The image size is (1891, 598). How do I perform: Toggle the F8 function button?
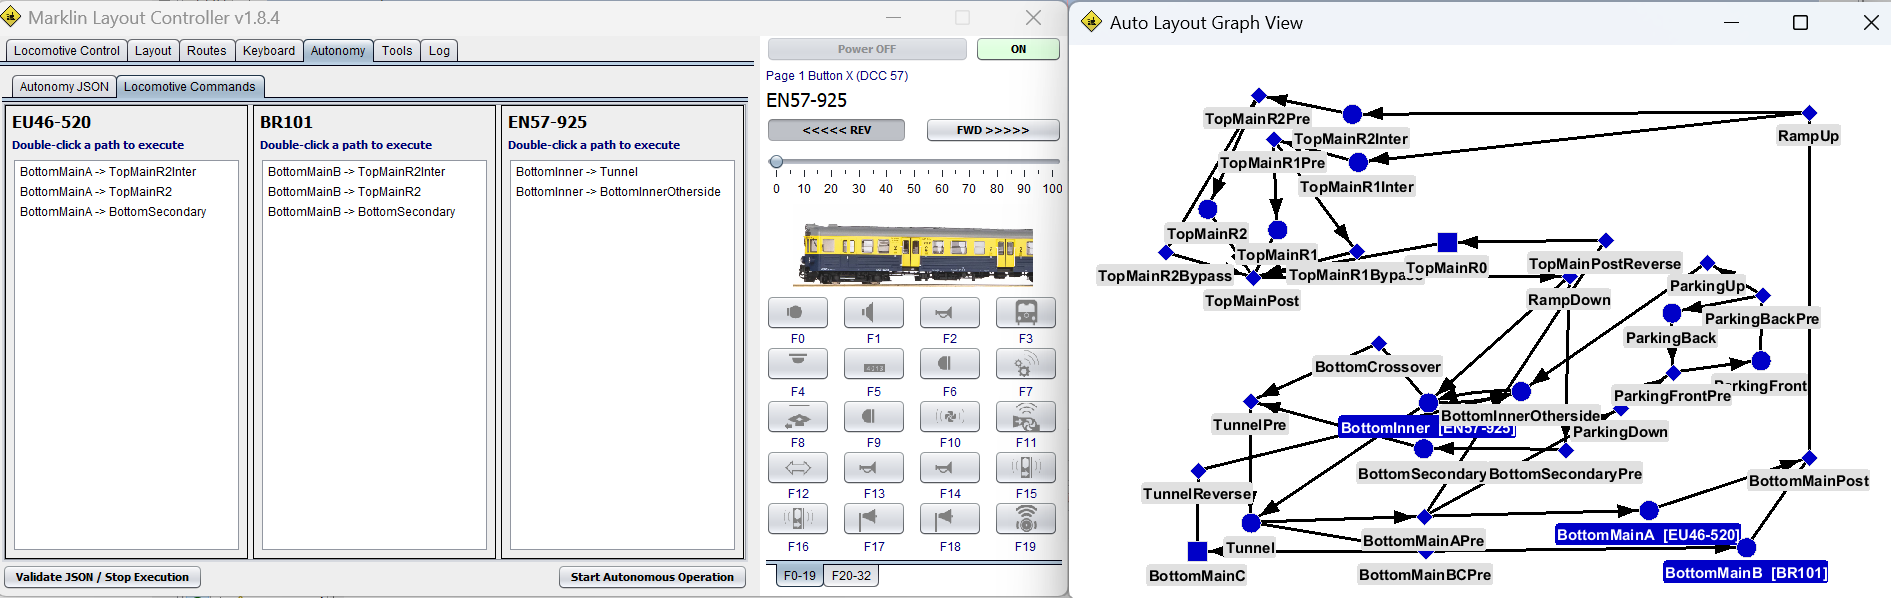click(797, 416)
